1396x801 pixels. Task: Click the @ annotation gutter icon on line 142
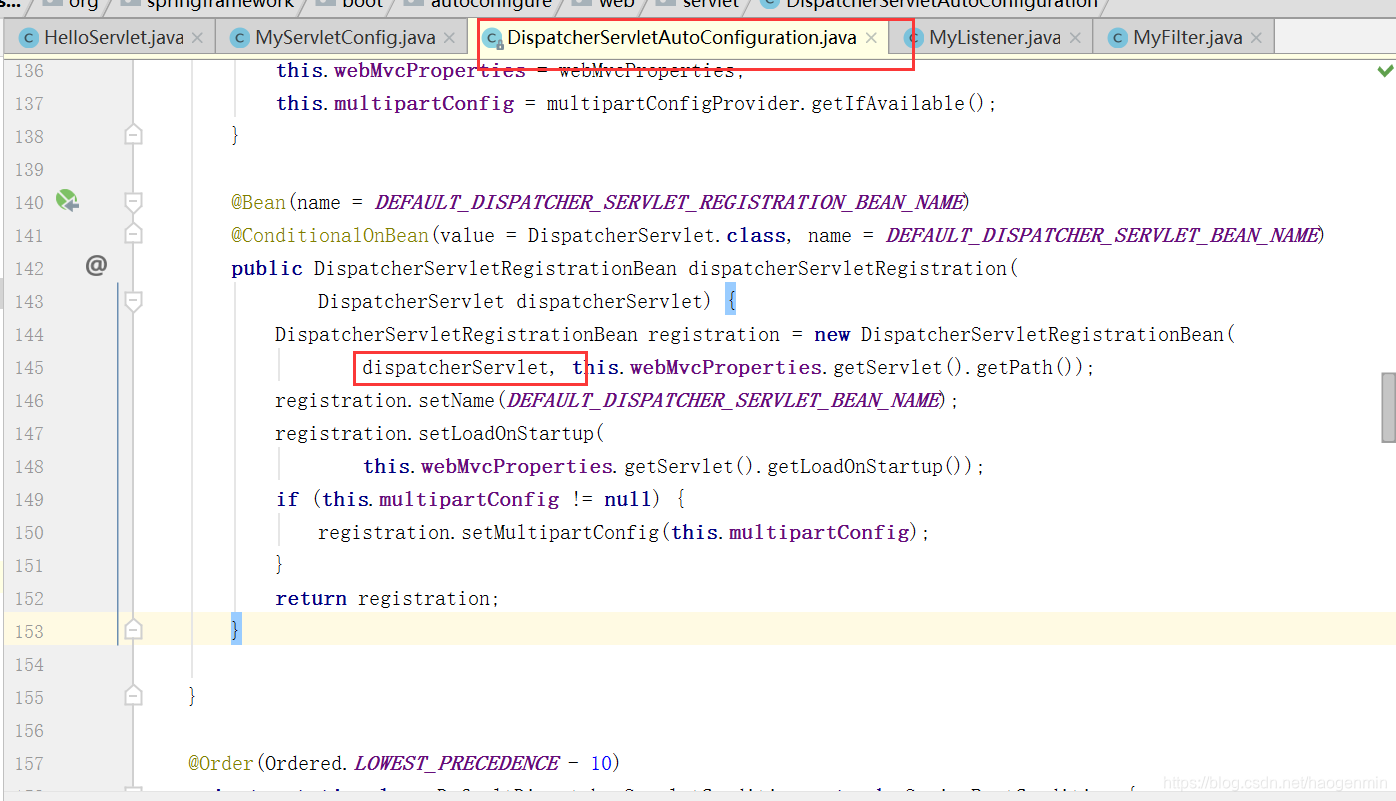(x=95, y=266)
